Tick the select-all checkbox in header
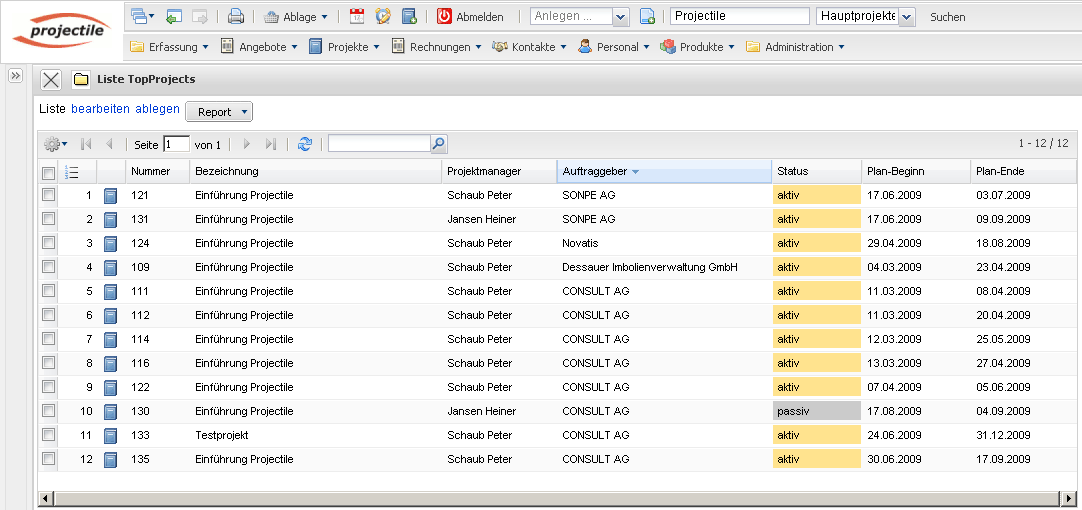The width and height of the screenshot is (1082, 510). (48, 172)
